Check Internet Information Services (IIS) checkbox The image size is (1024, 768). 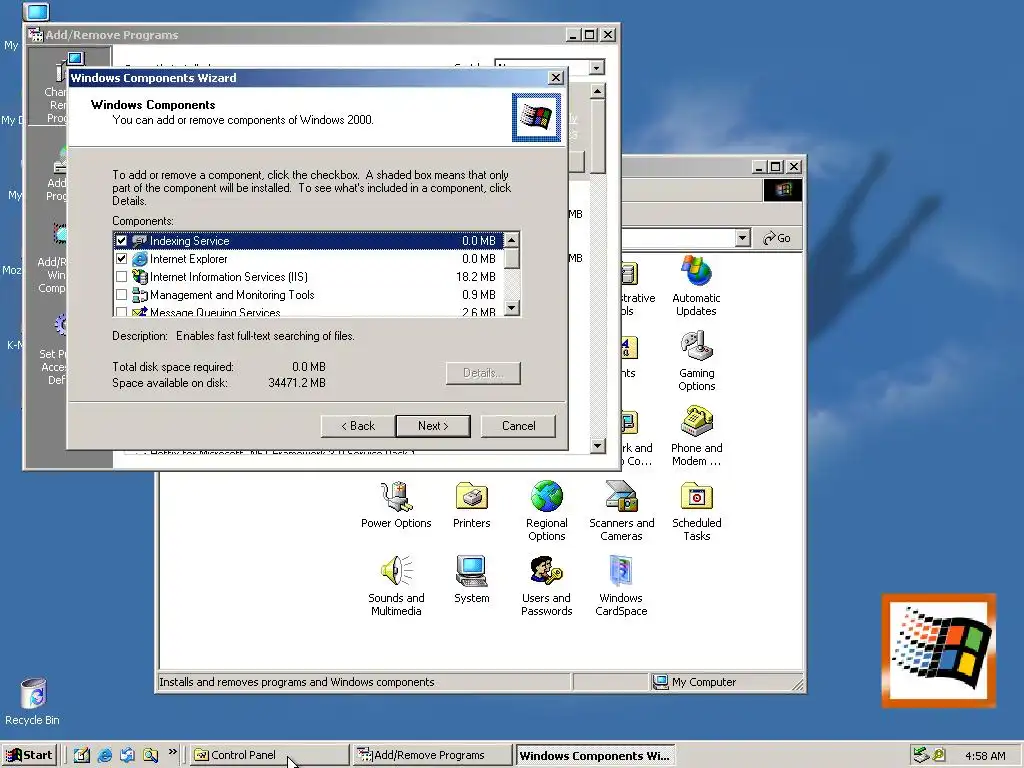pyautogui.click(x=121, y=277)
